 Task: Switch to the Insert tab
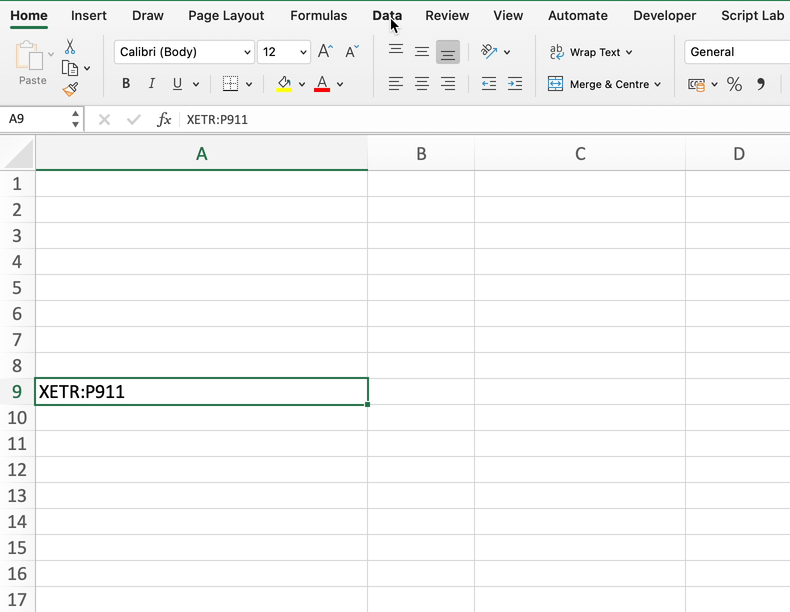pos(89,16)
